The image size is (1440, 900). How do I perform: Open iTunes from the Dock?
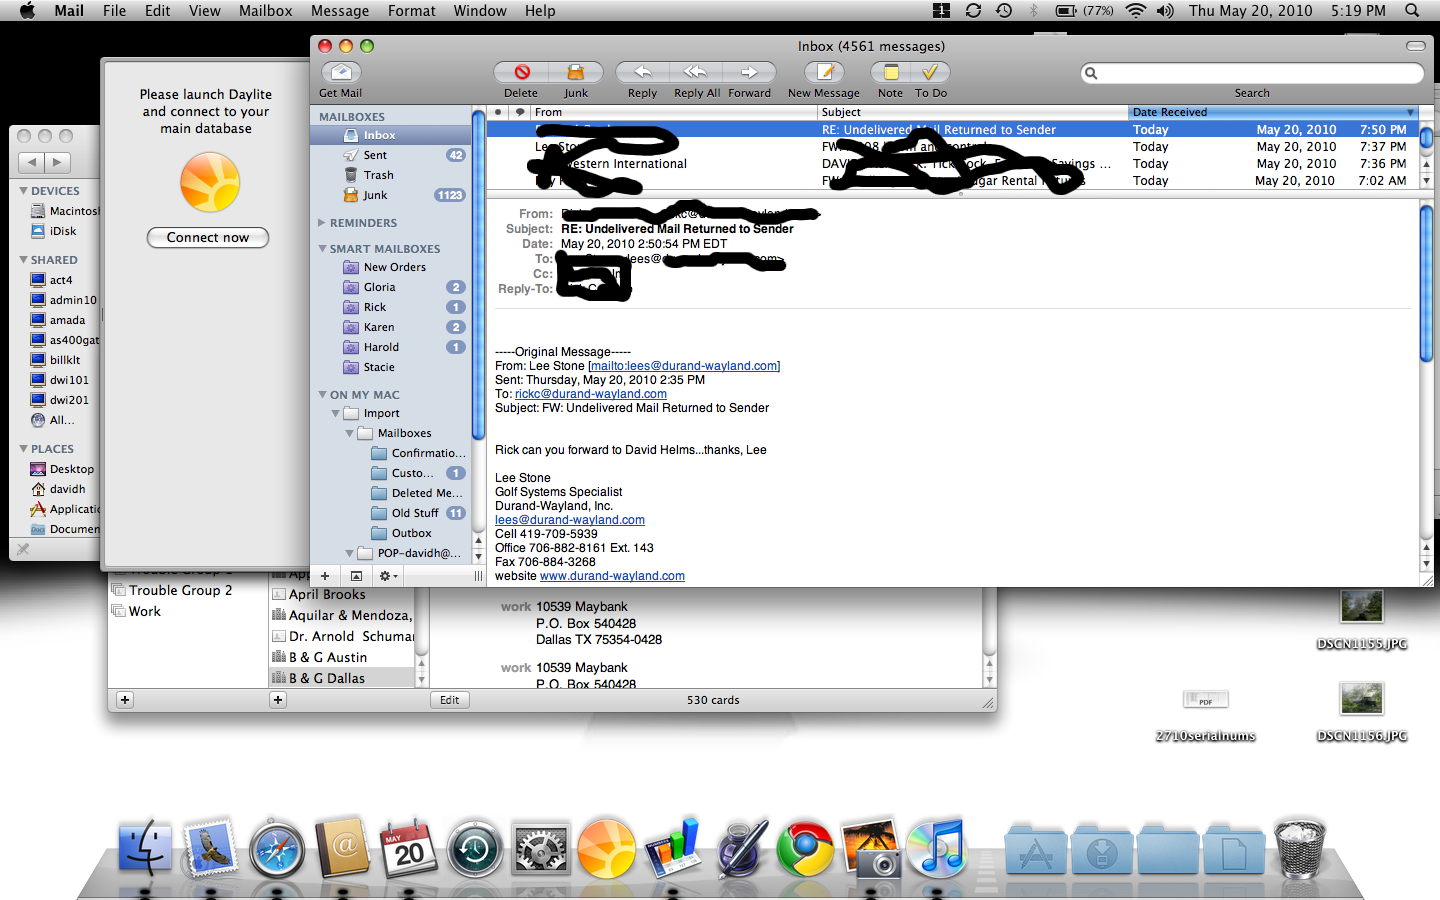point(937,848)
